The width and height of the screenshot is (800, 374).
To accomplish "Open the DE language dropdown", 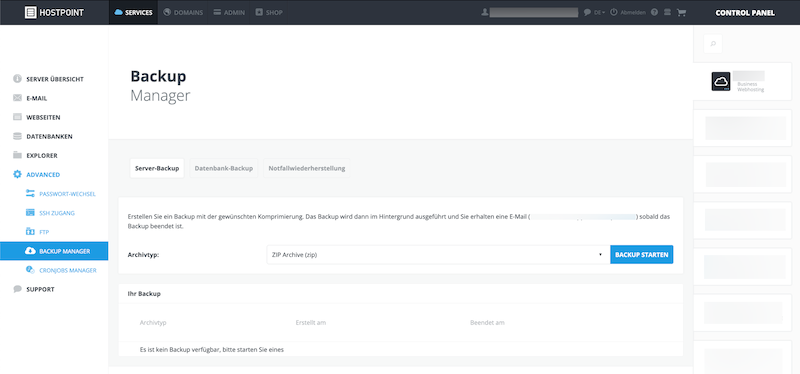I will 599,12.
